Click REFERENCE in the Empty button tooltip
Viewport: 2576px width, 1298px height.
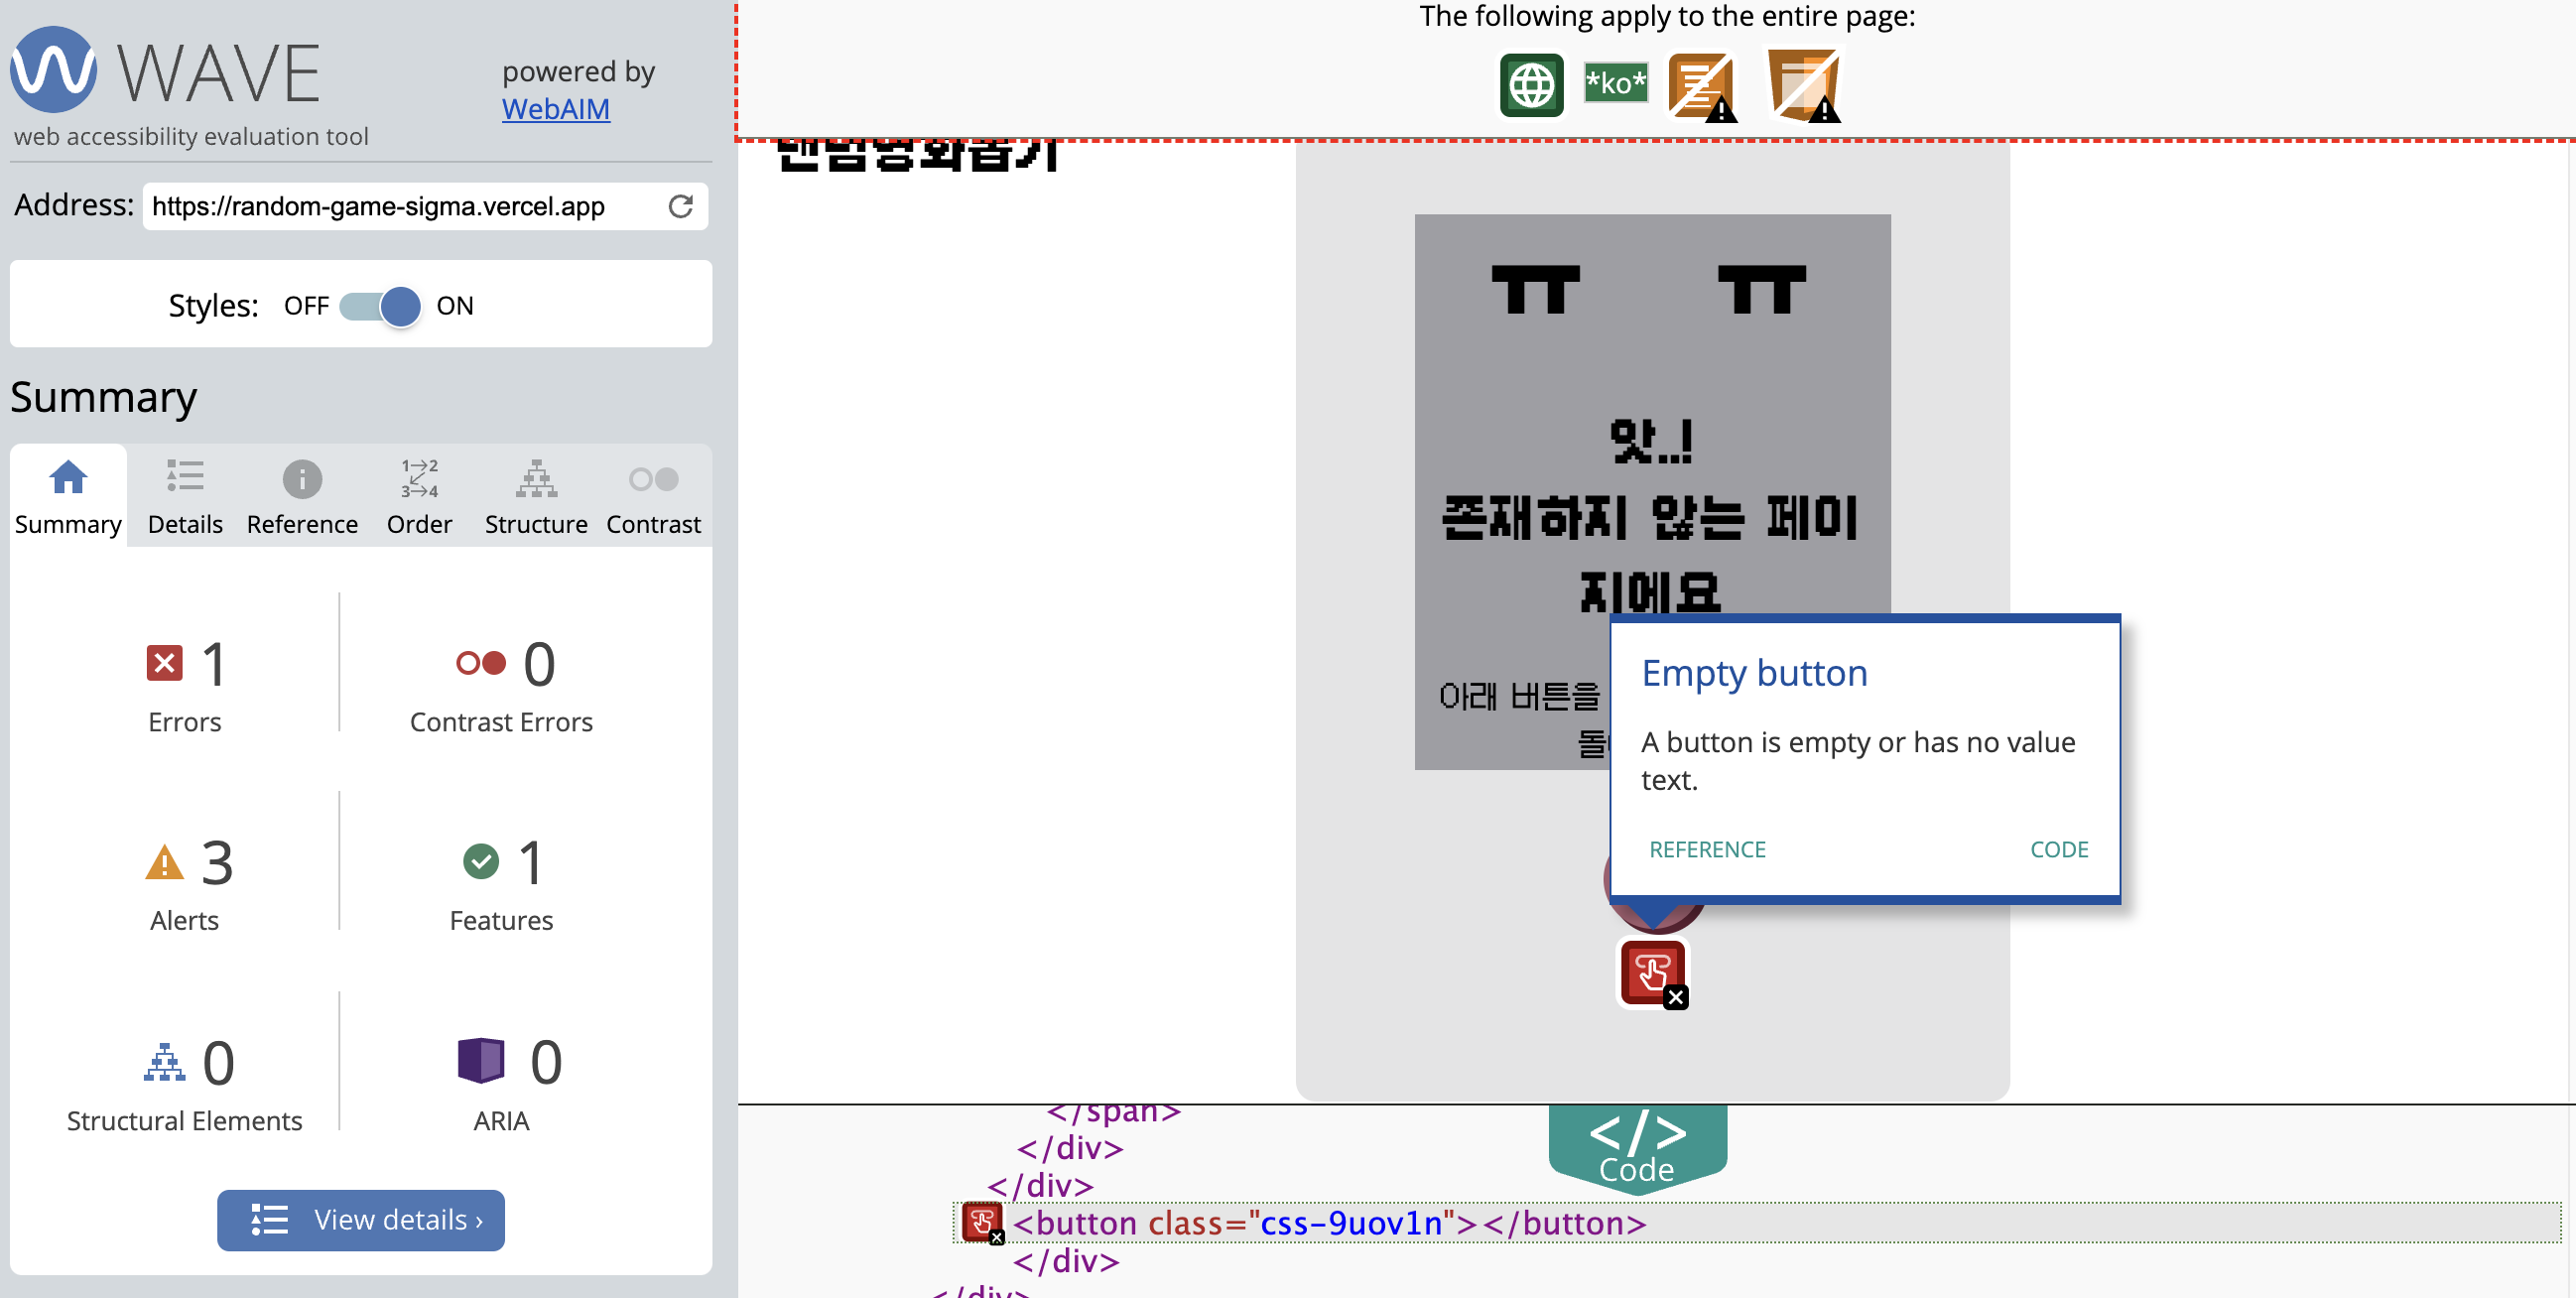pos(1707,849)
